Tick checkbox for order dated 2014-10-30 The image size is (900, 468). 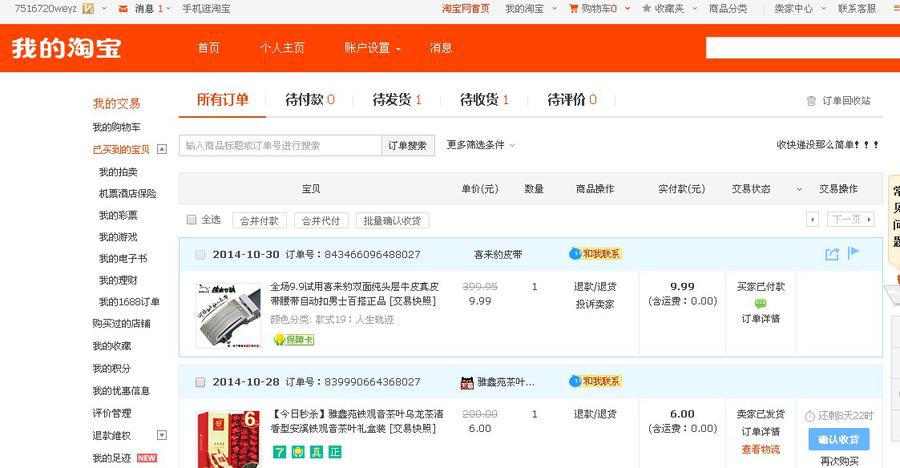[x=200, y=254]
